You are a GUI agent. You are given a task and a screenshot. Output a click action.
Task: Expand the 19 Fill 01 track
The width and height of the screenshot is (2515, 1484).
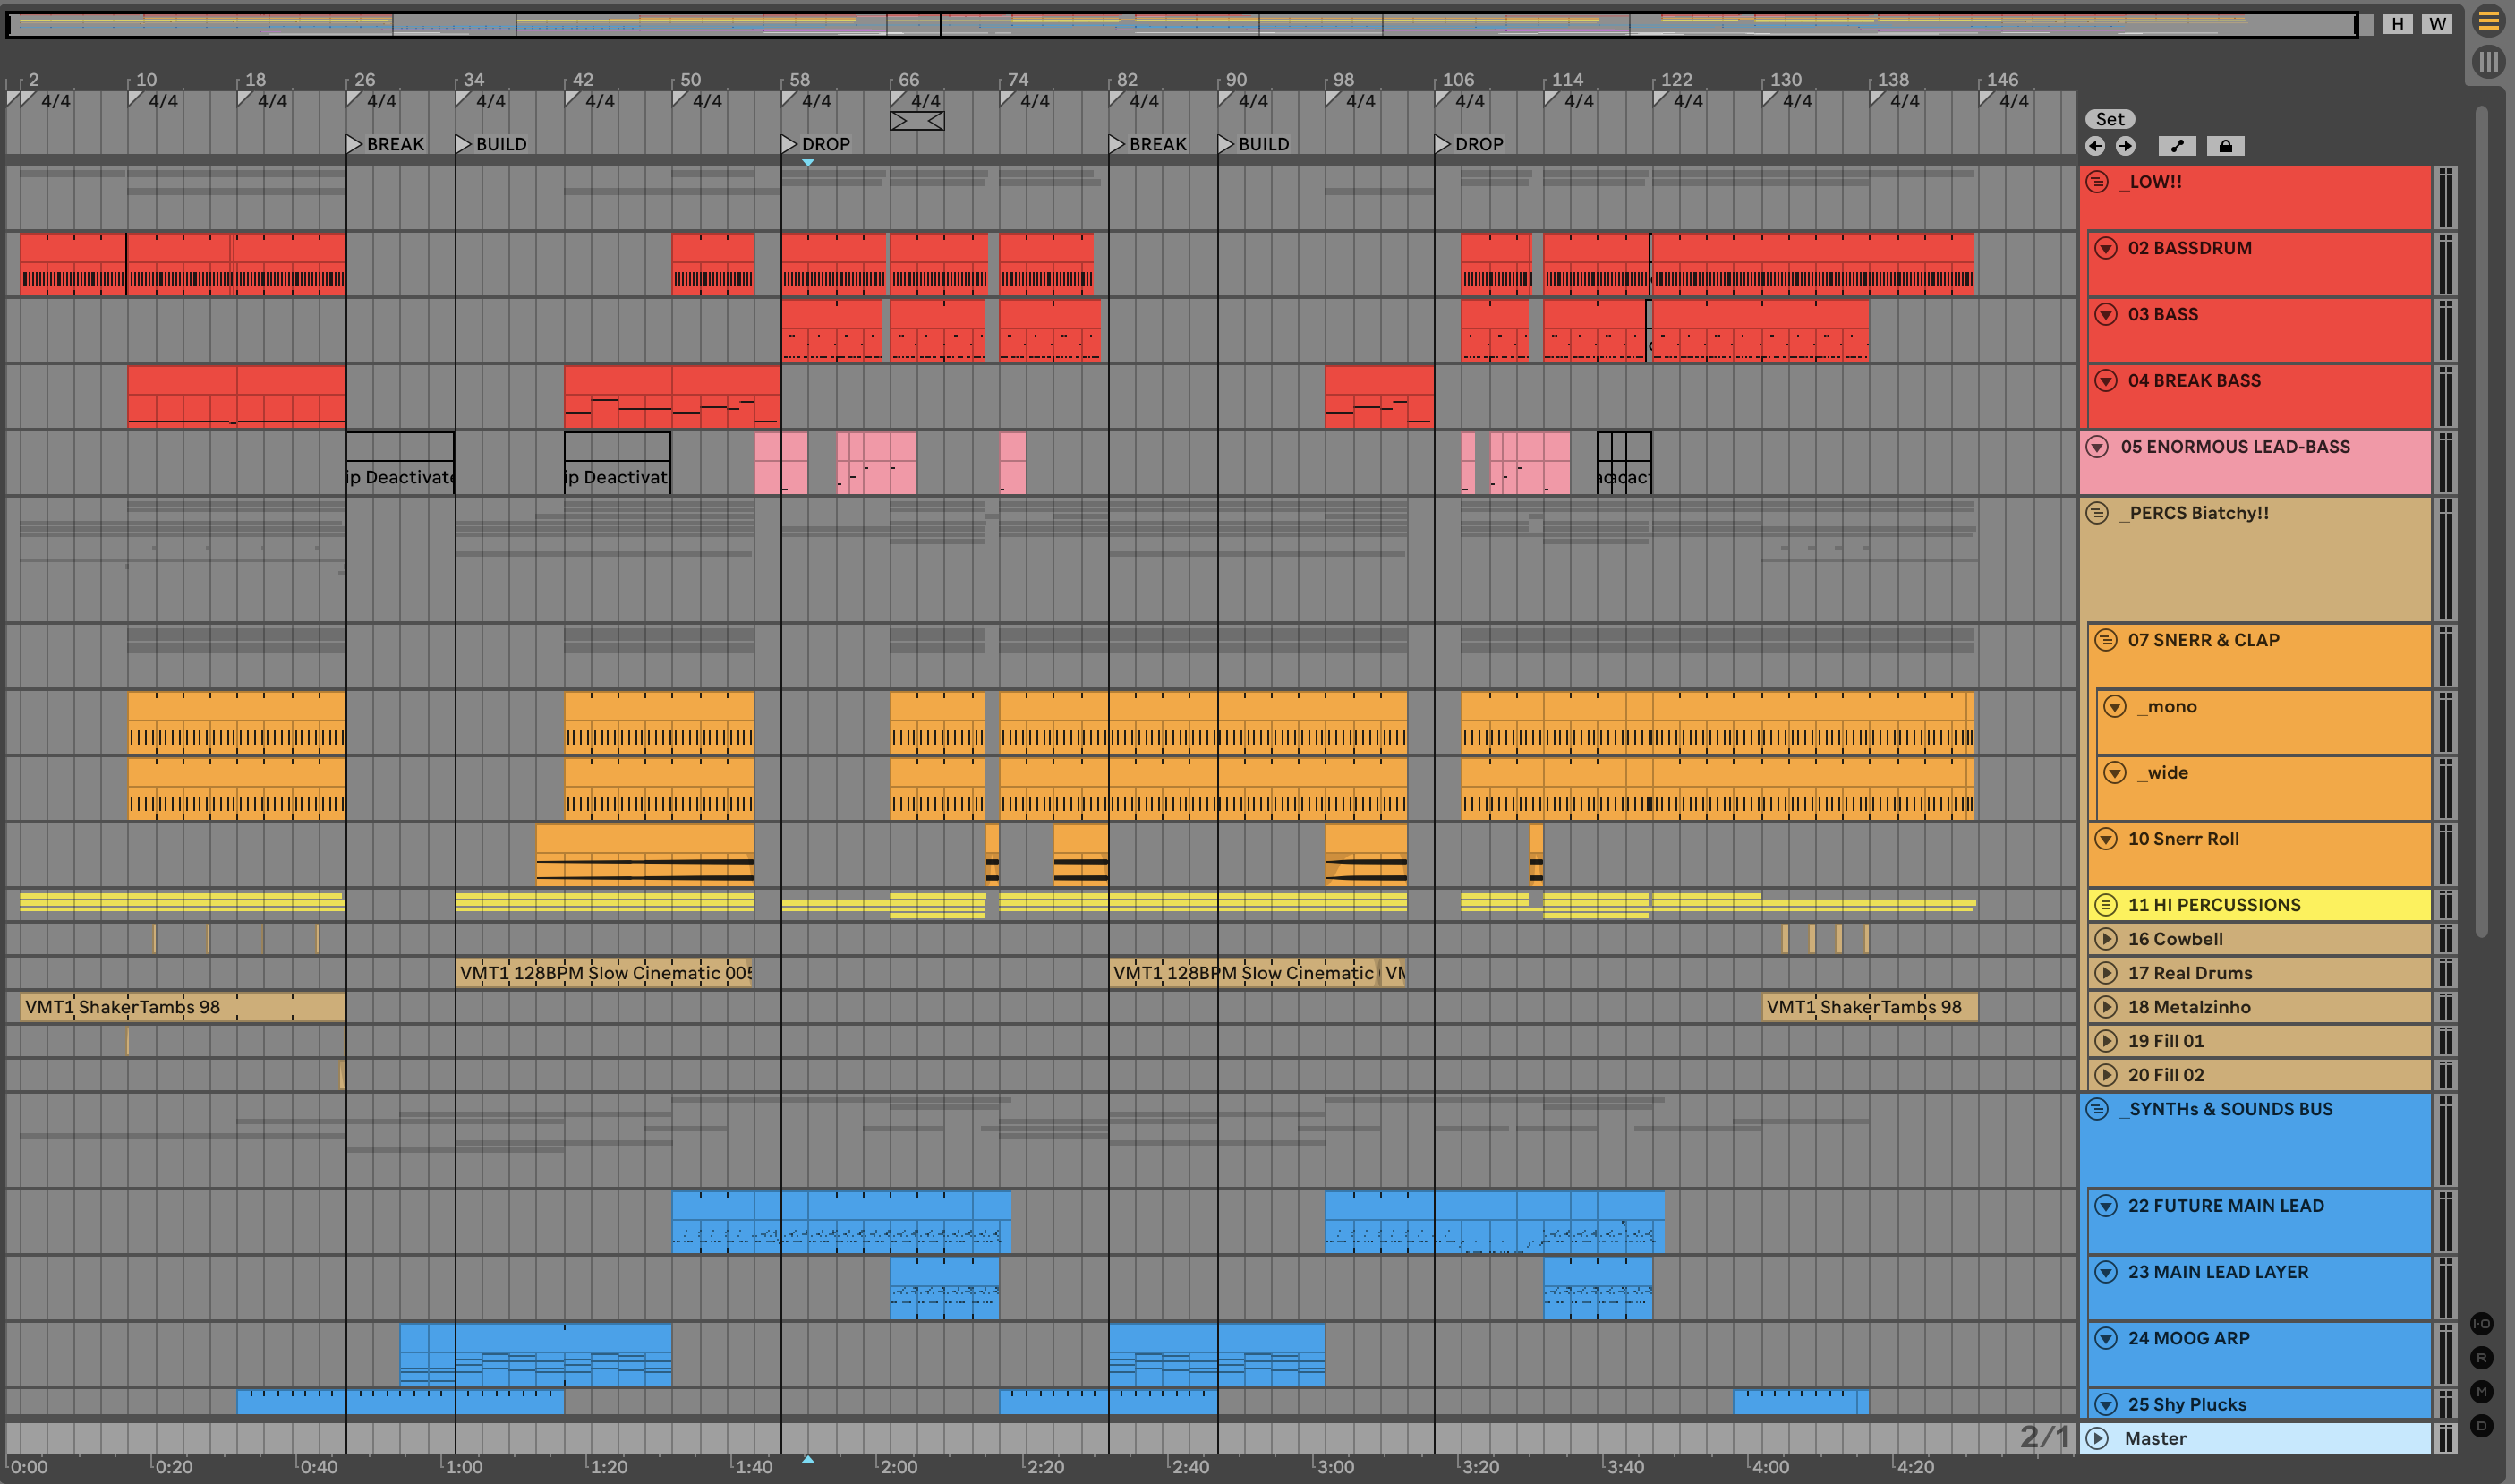tap(2106, 1041)
